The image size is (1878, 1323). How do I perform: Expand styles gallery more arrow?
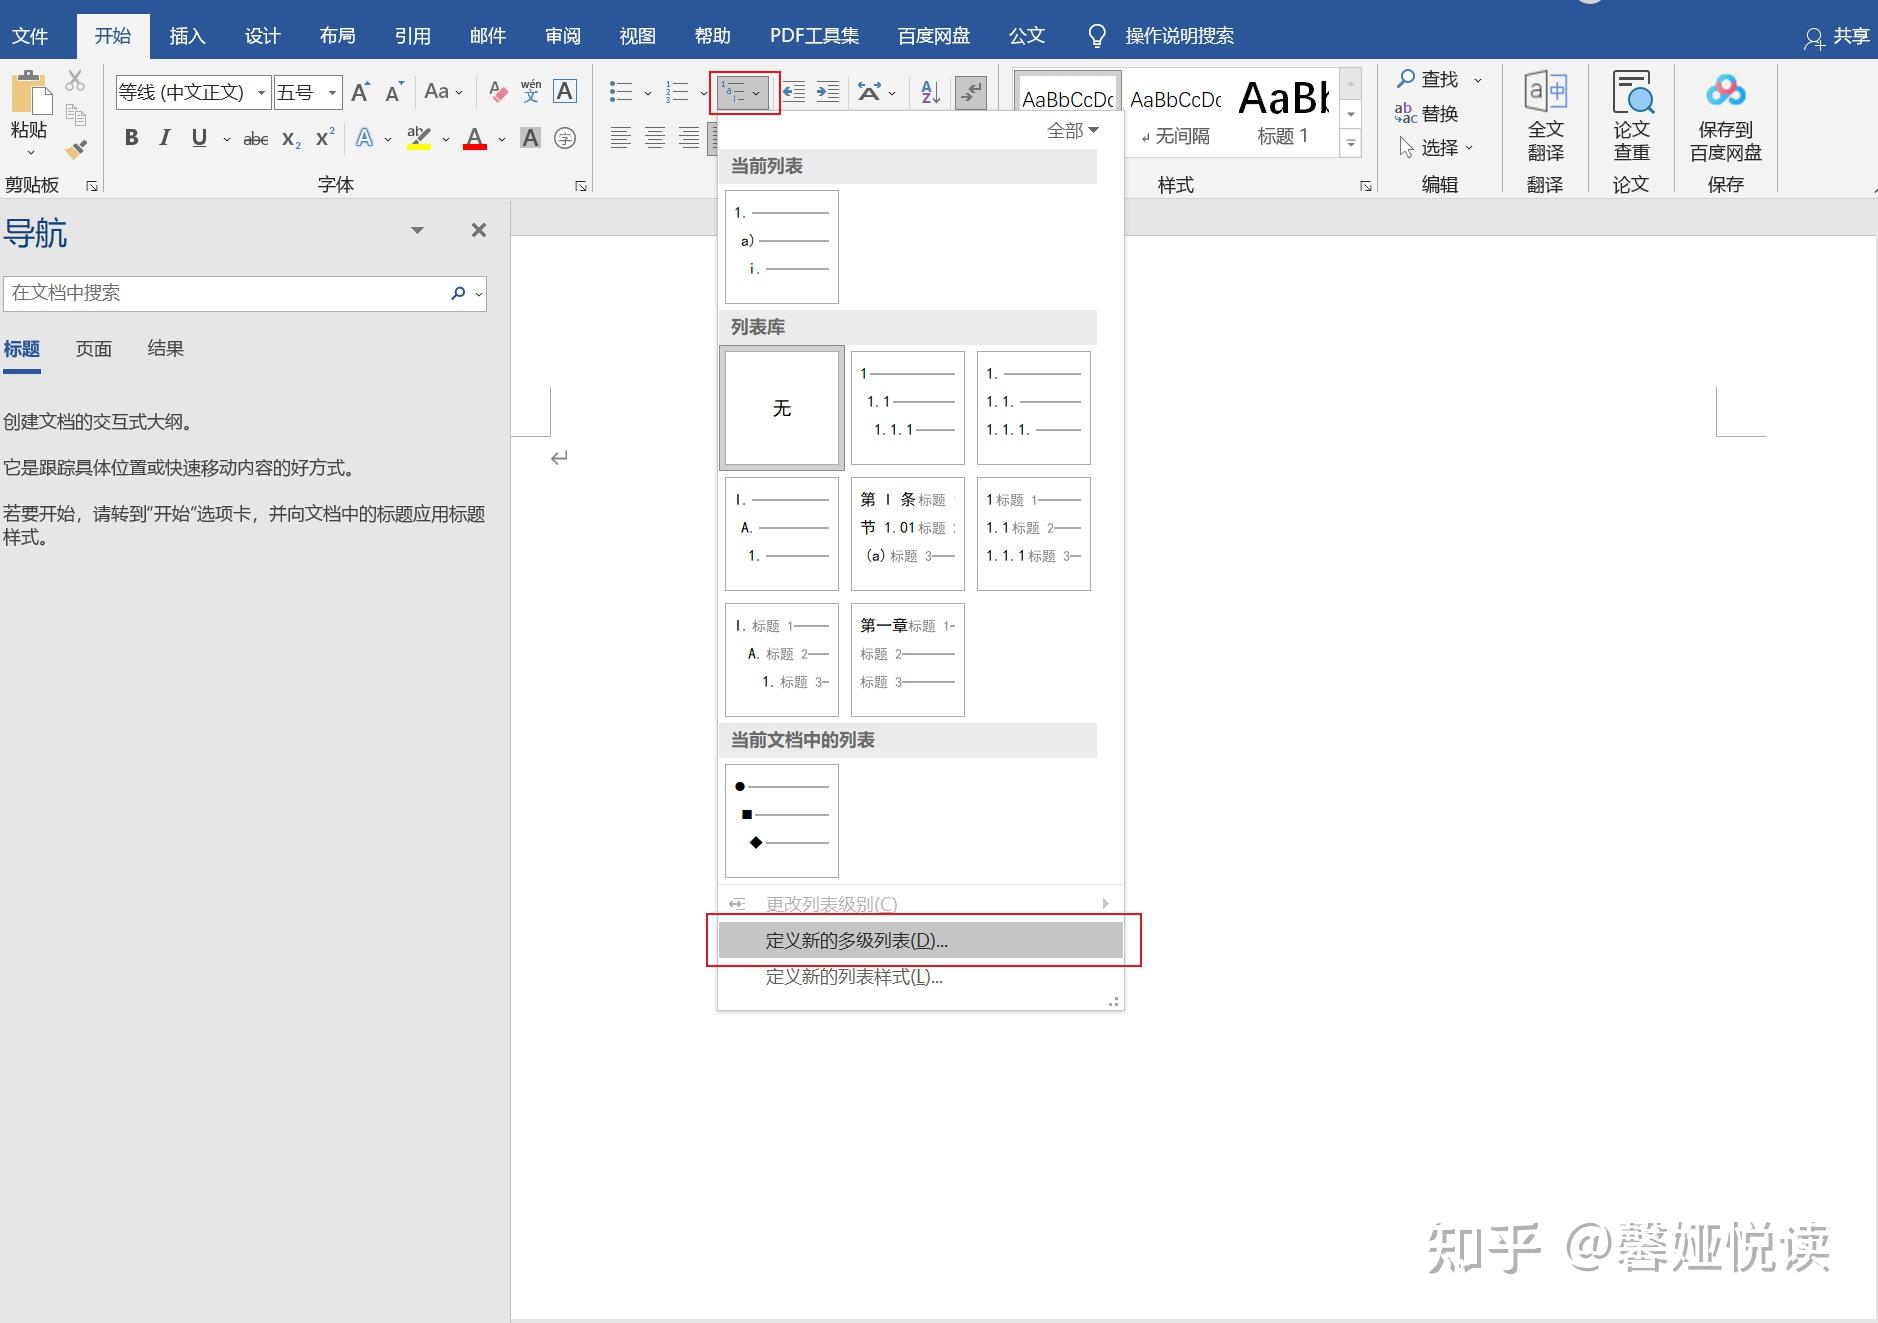tap(1351, 144)
